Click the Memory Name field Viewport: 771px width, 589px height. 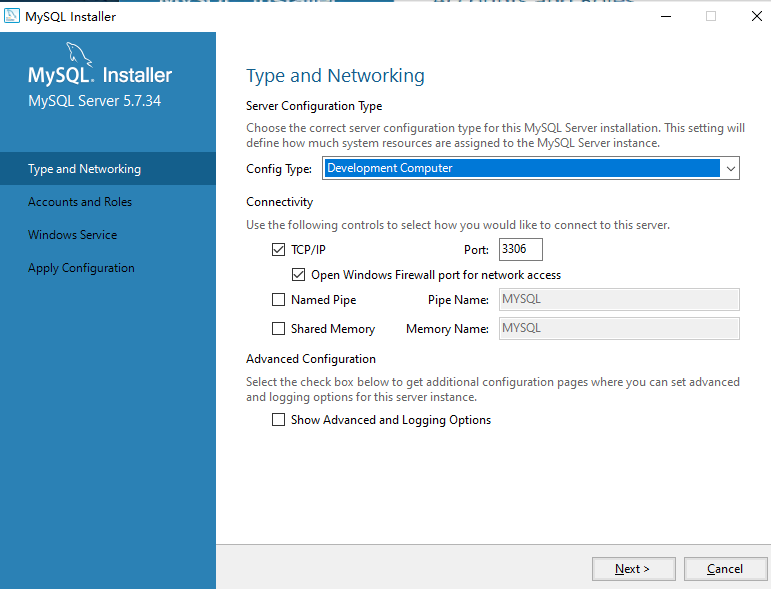click(x=619, y=328)
